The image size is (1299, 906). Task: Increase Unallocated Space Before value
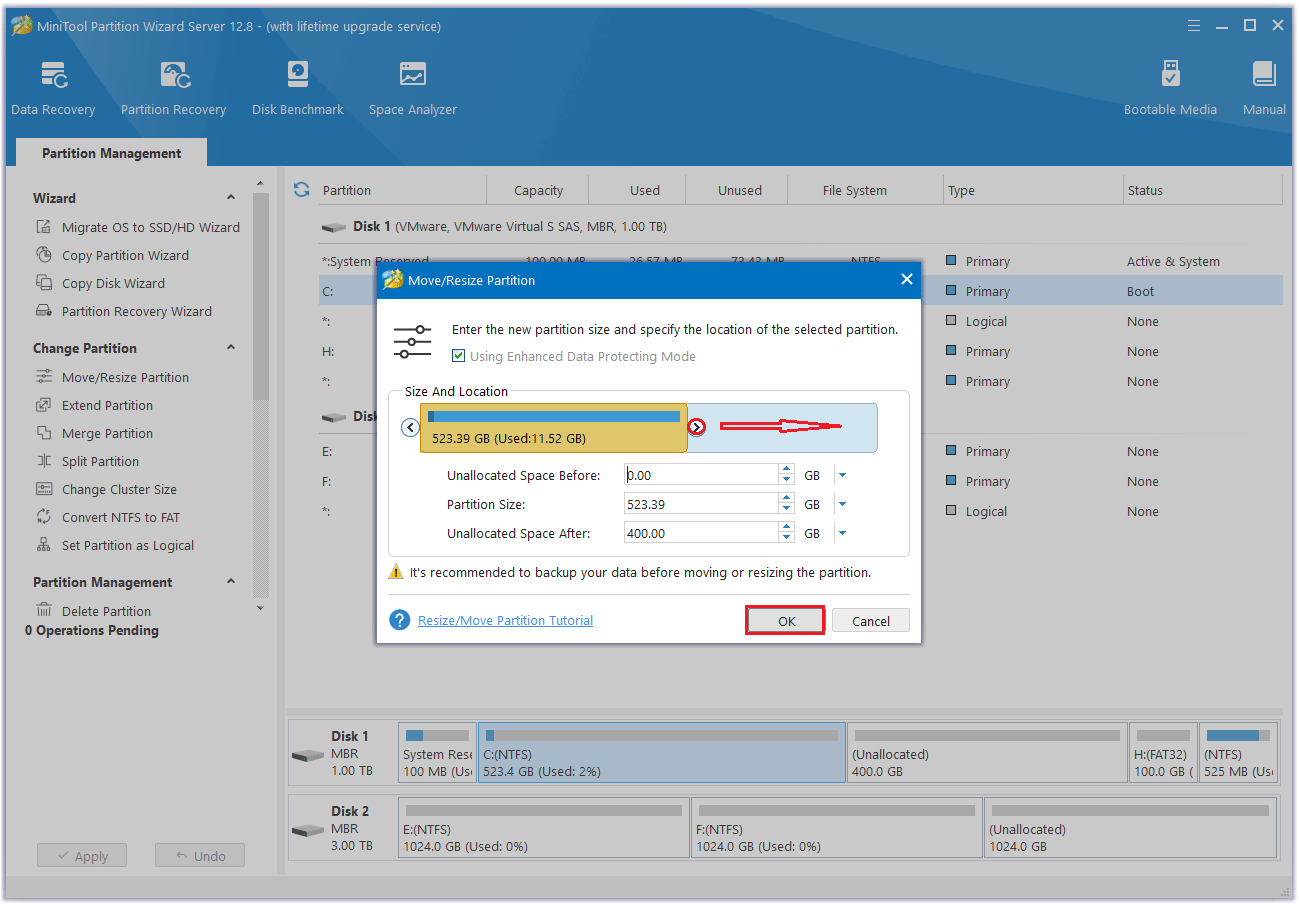point(787,470)
